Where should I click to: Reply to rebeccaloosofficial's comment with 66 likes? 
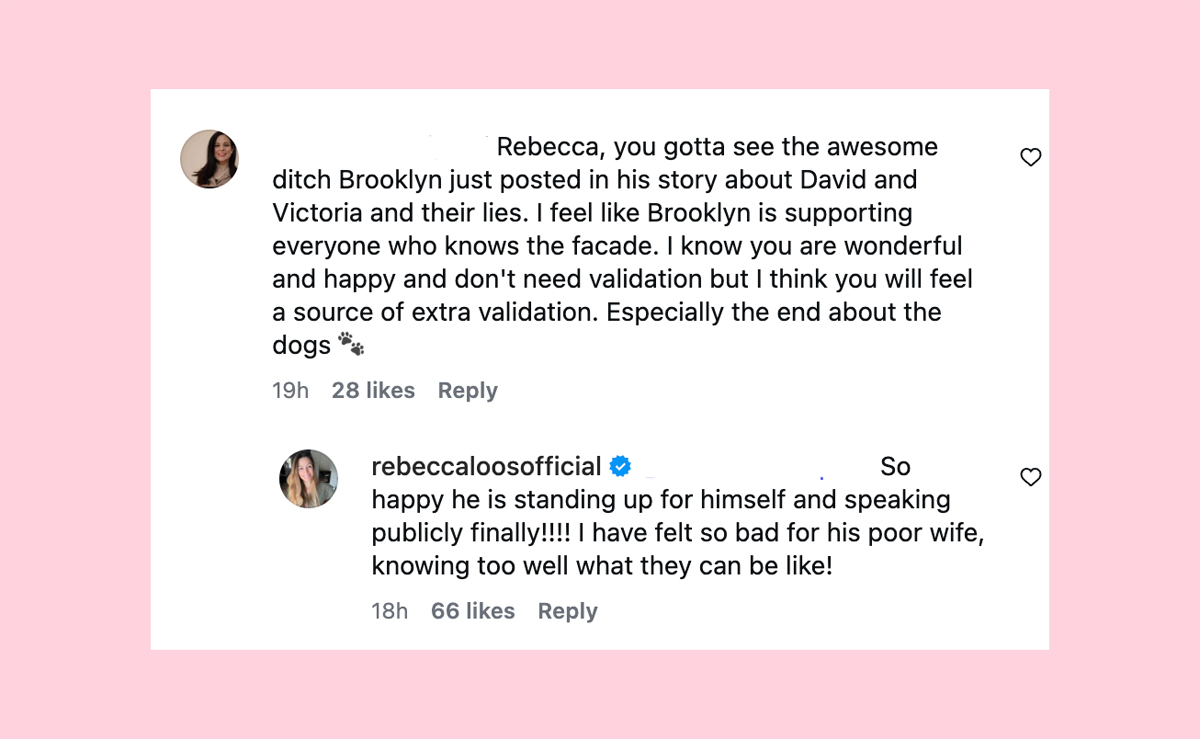[x=567, y=611]
